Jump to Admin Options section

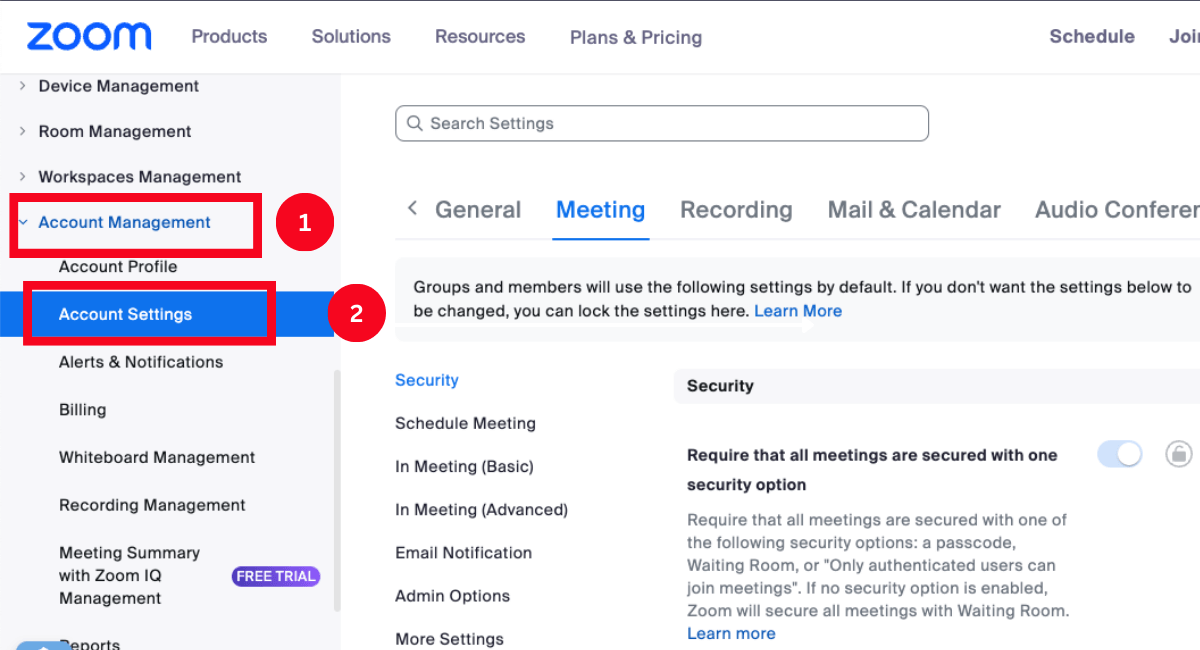coord(452,596)
